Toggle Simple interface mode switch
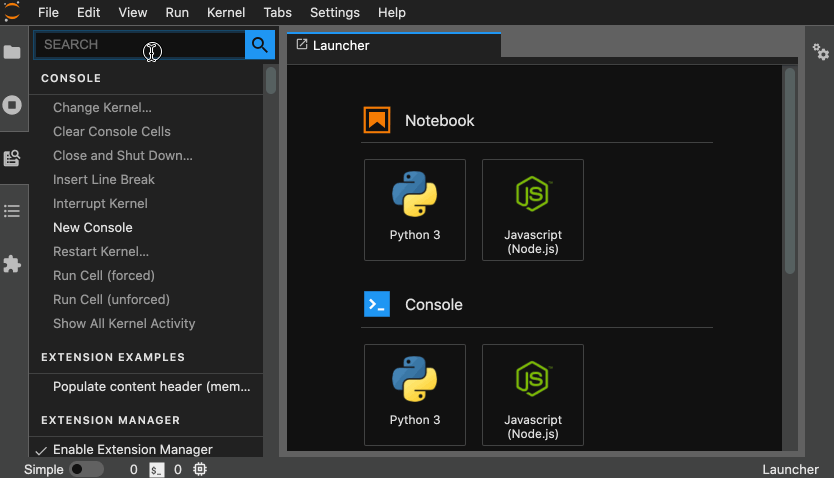Viewport: 834px width, 478px height. (x=86, y=469)
